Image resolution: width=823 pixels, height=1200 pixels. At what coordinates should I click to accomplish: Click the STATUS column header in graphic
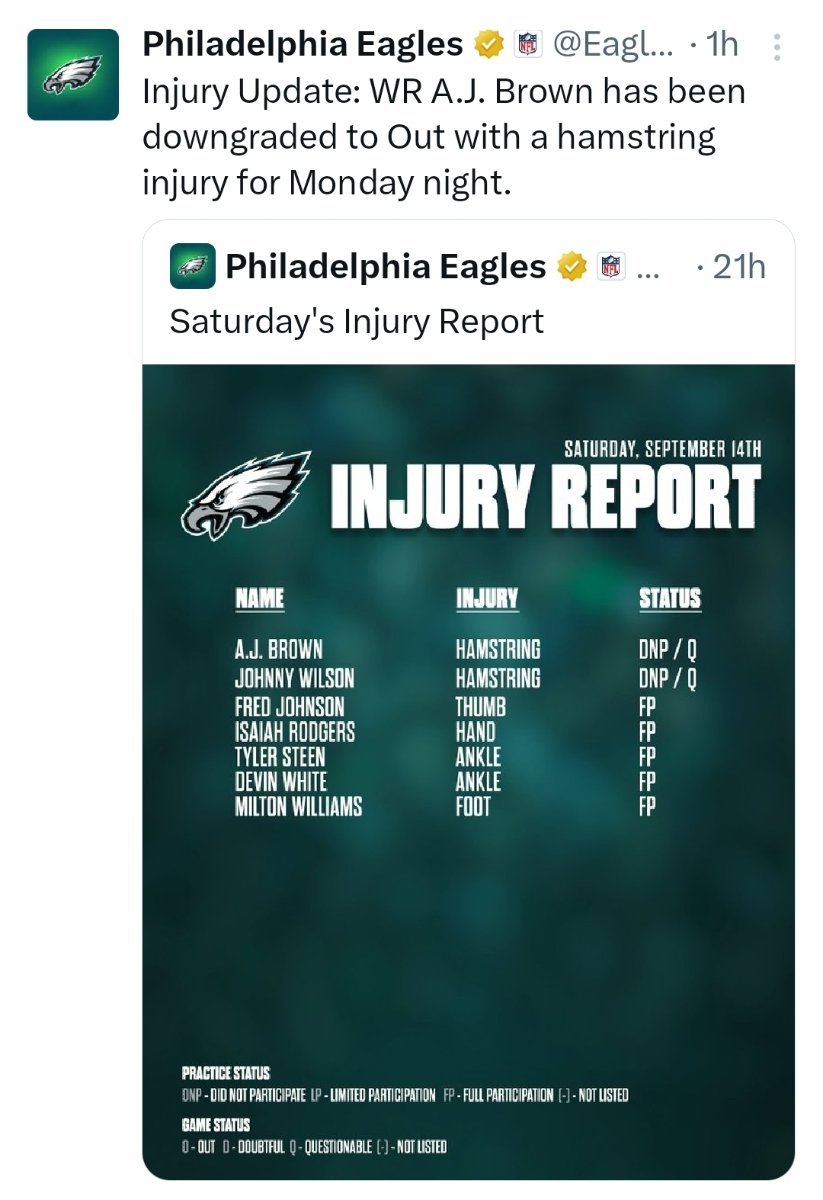[x=669, y=599]
